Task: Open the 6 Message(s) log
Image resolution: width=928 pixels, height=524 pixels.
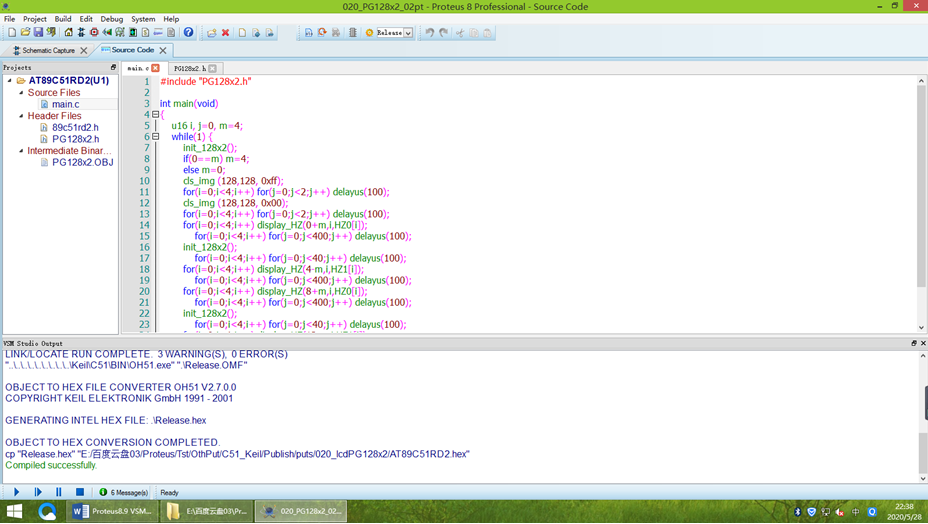Action: pos(123,493)
